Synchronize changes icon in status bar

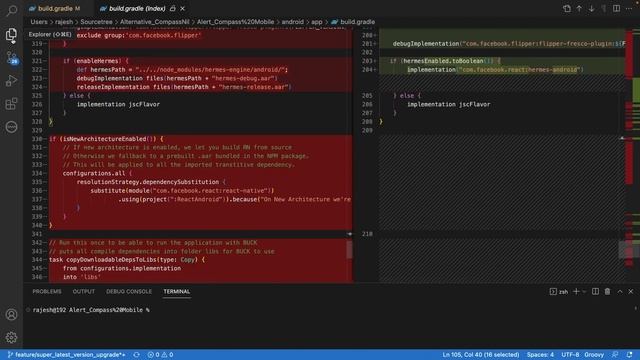136,355
